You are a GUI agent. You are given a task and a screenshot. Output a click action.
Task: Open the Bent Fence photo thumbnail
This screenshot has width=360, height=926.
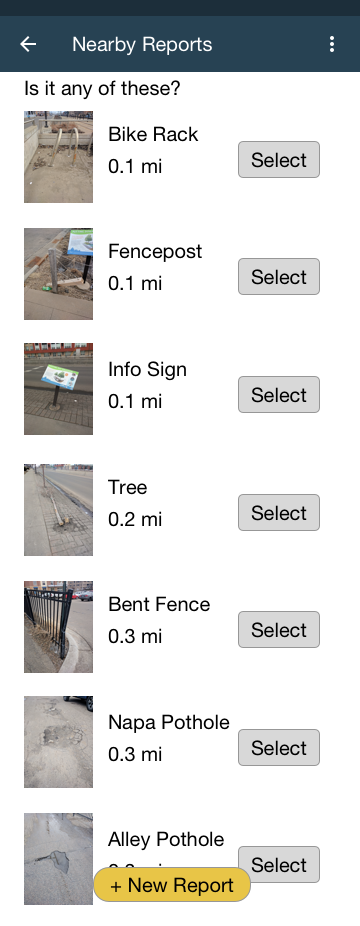(58, 627)
